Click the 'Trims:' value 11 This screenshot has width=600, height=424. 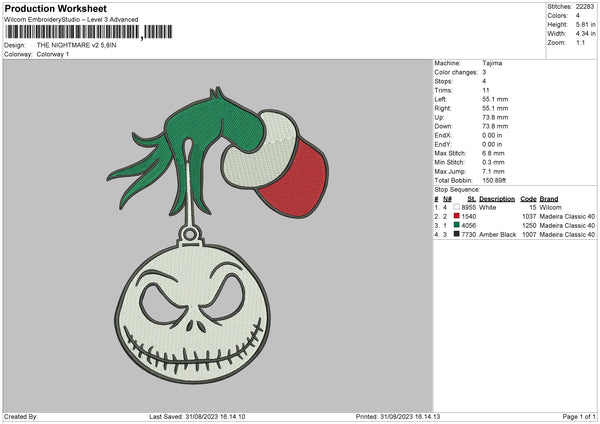(x=486, y=90)
